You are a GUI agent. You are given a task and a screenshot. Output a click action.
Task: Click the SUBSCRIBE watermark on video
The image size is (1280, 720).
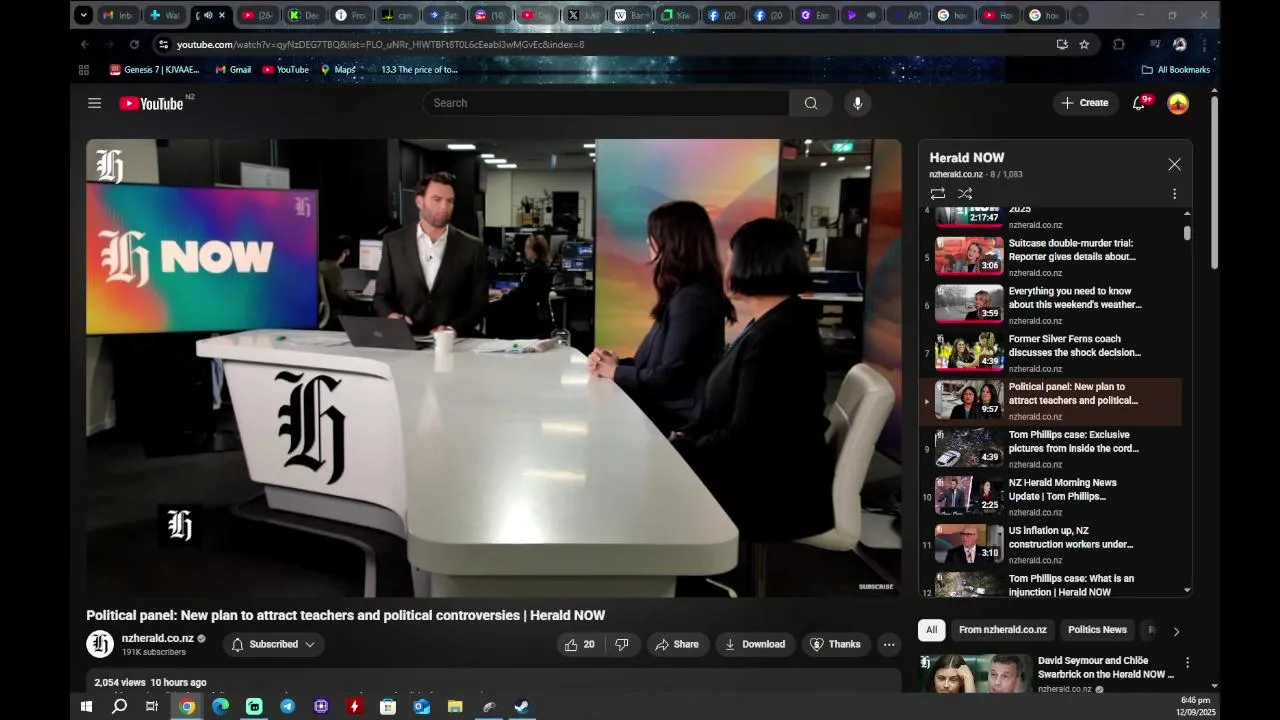point(876,587)
